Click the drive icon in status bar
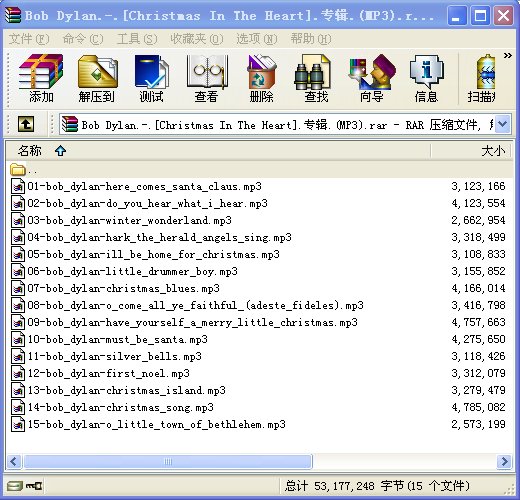Image resolution: width=520 pixels, height=500 pixels. [x=14, y=486]
